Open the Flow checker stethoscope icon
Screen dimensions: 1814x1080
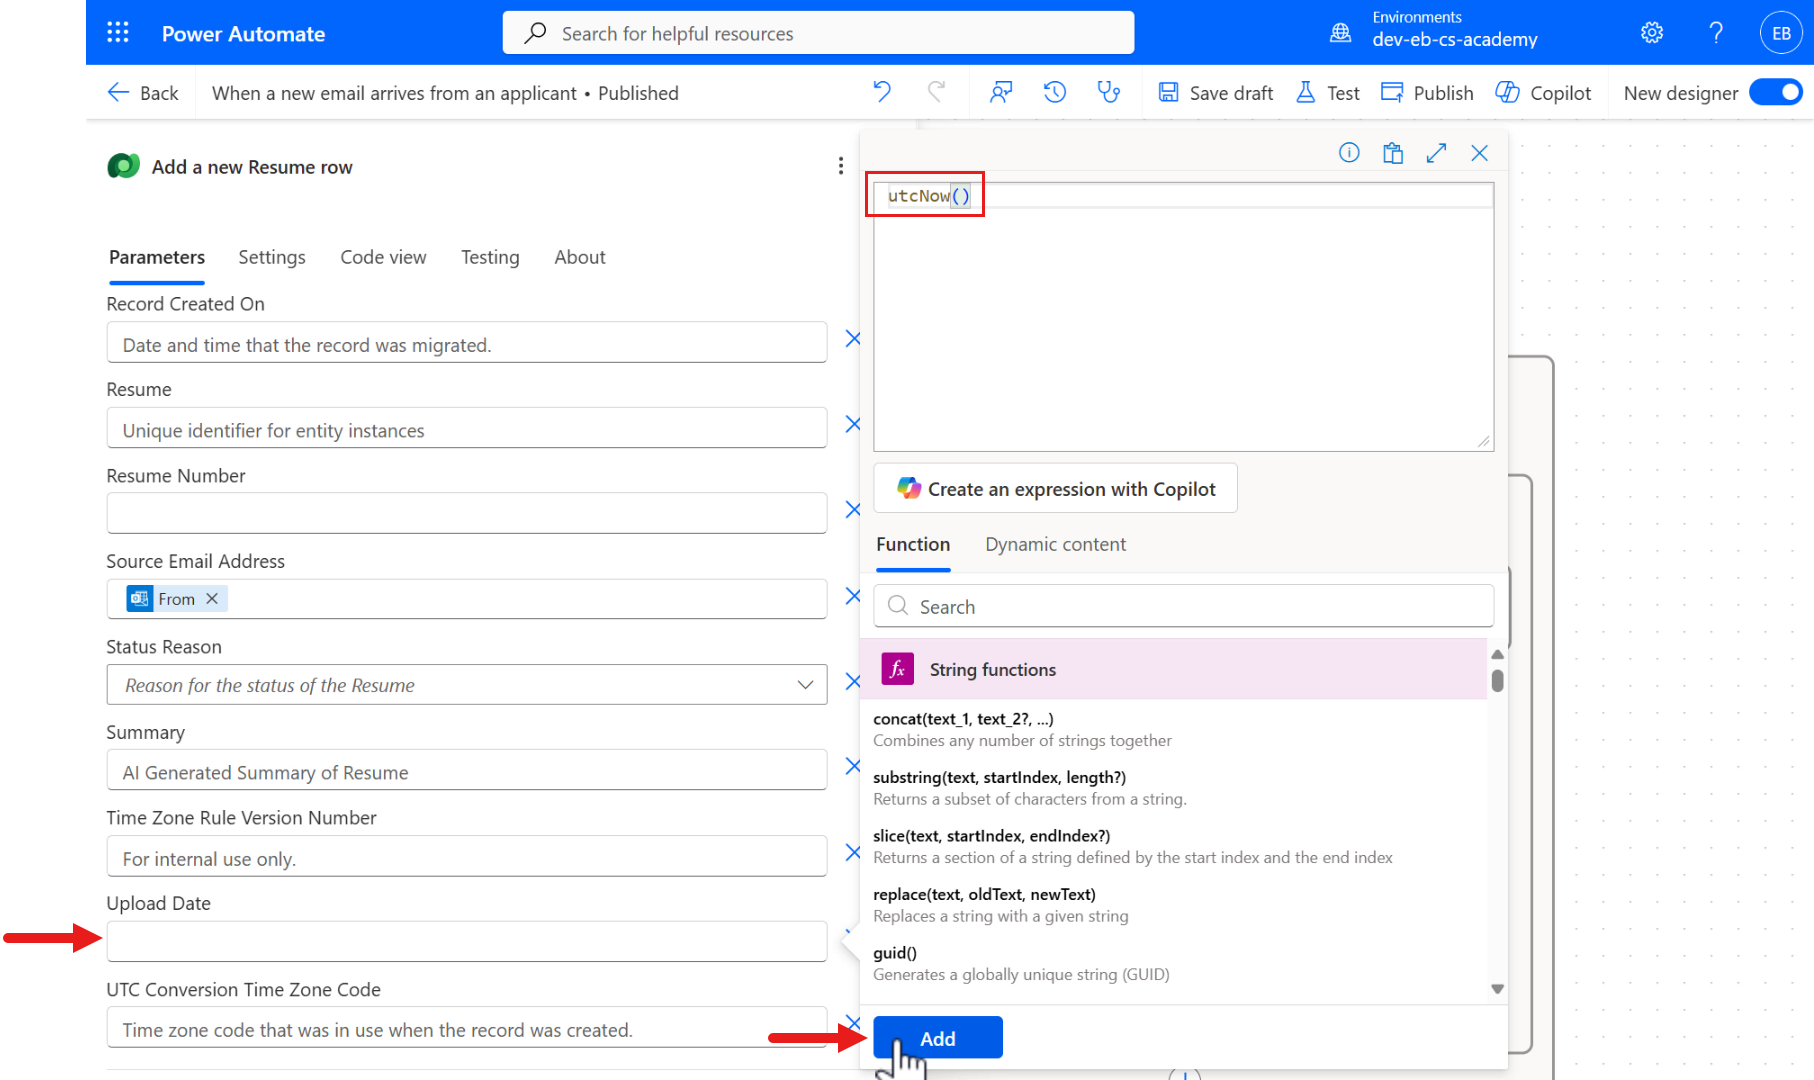[1108, 92]
